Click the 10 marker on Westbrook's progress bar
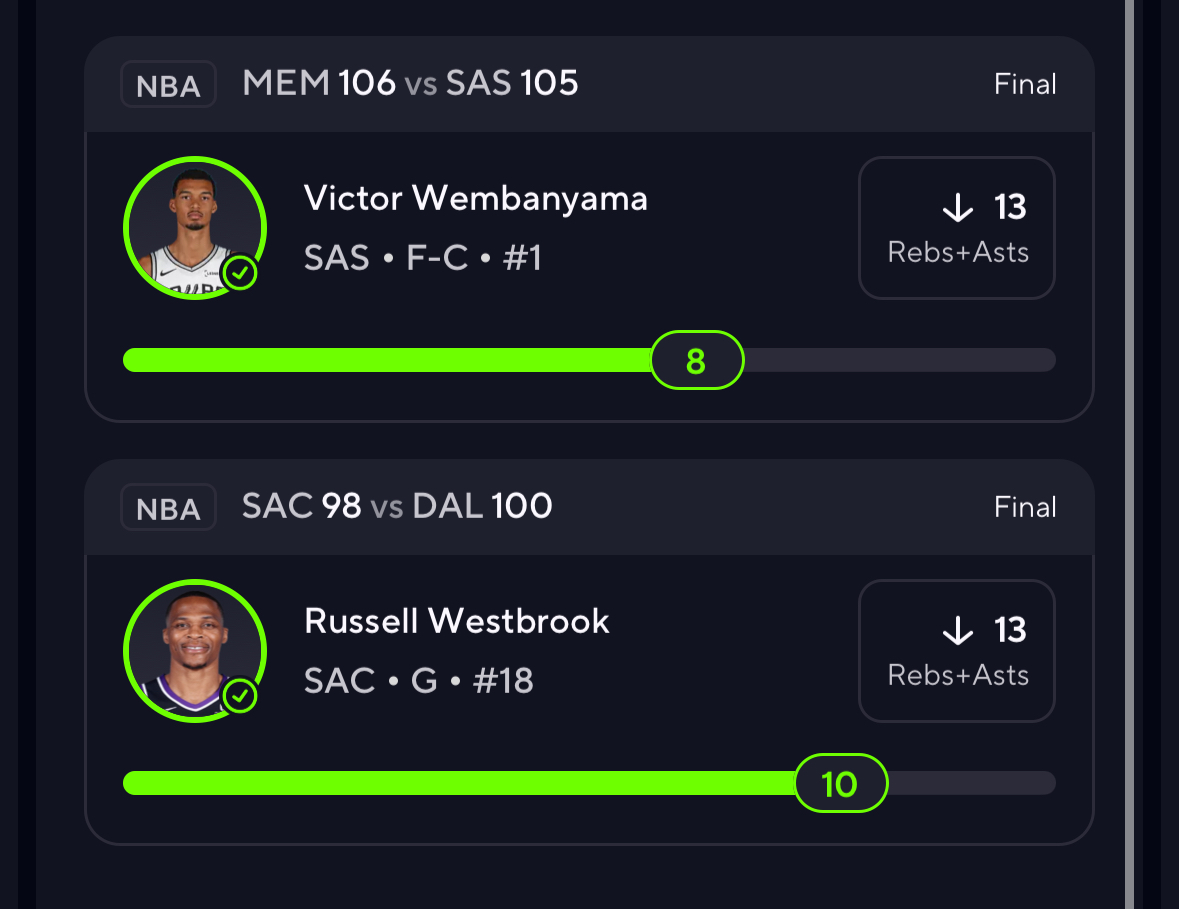 click(840, 783)
